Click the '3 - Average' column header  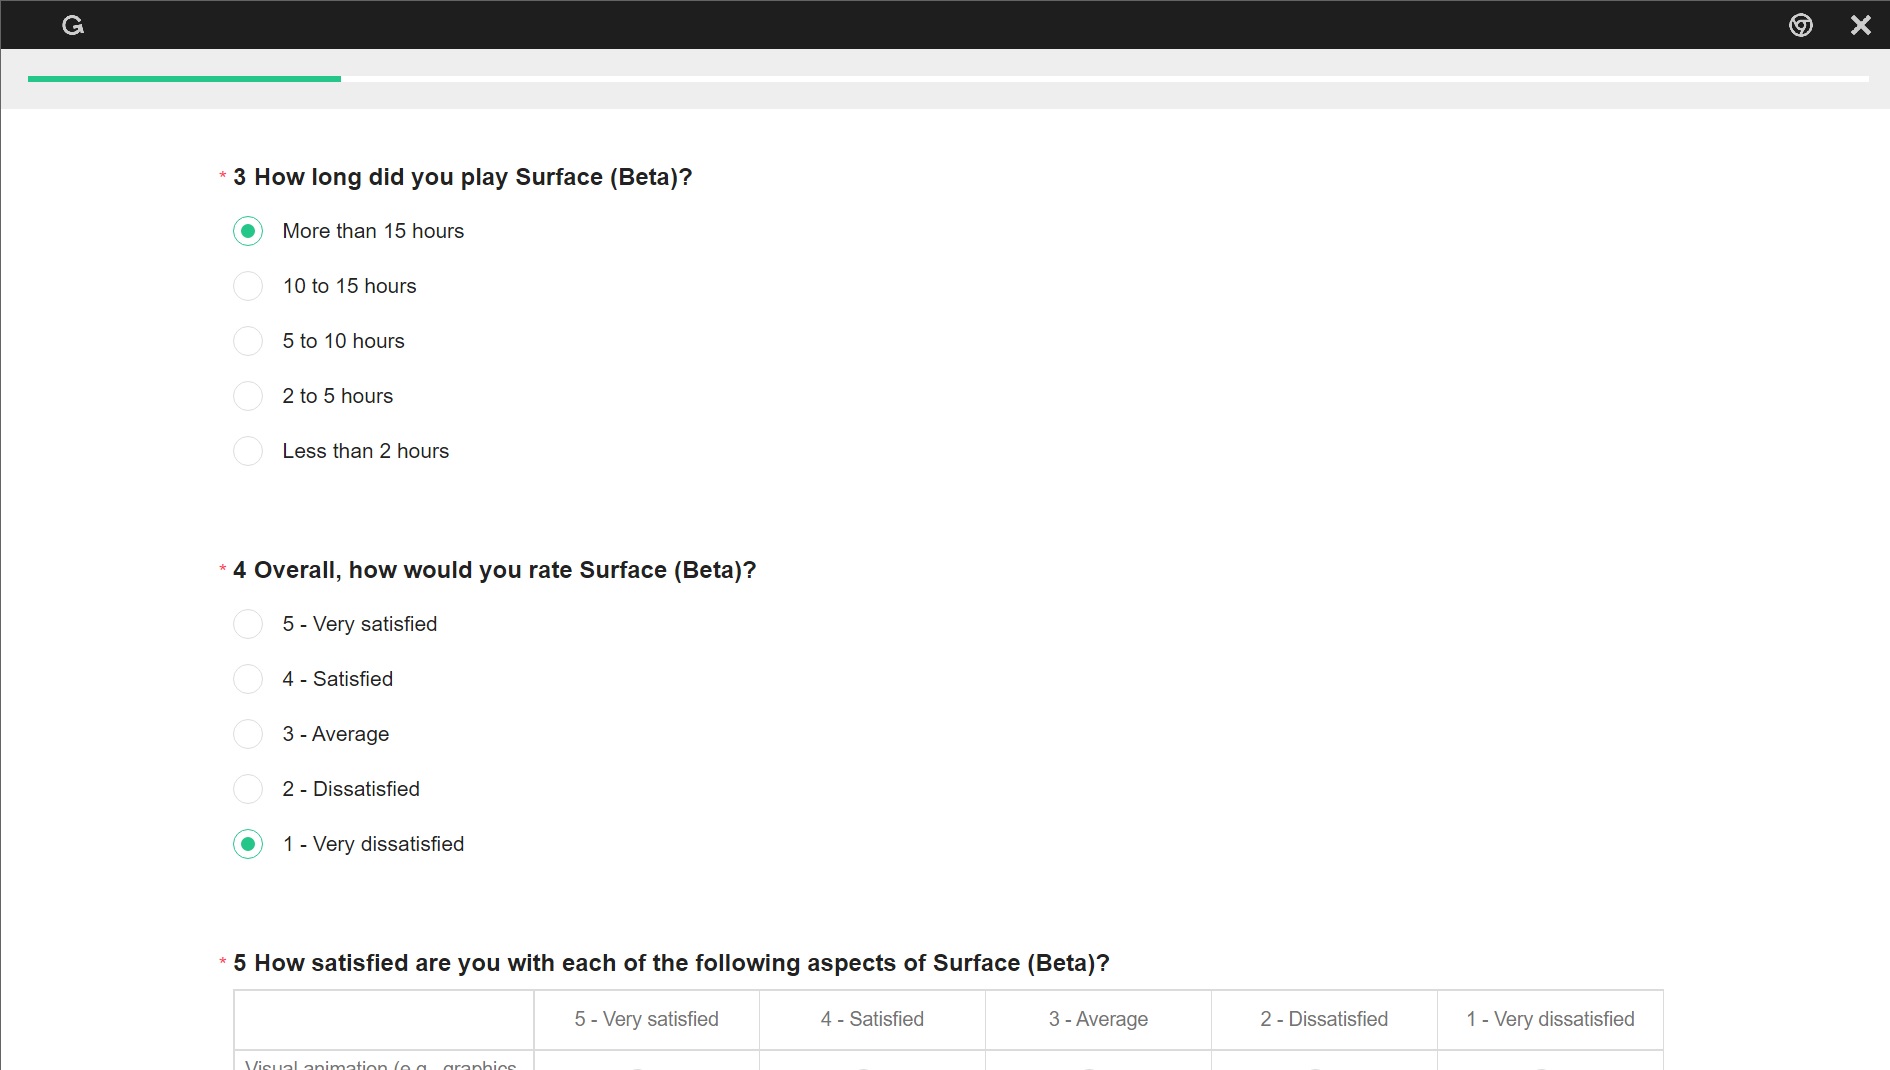pyautogui.click(x=1099, y=1019)
